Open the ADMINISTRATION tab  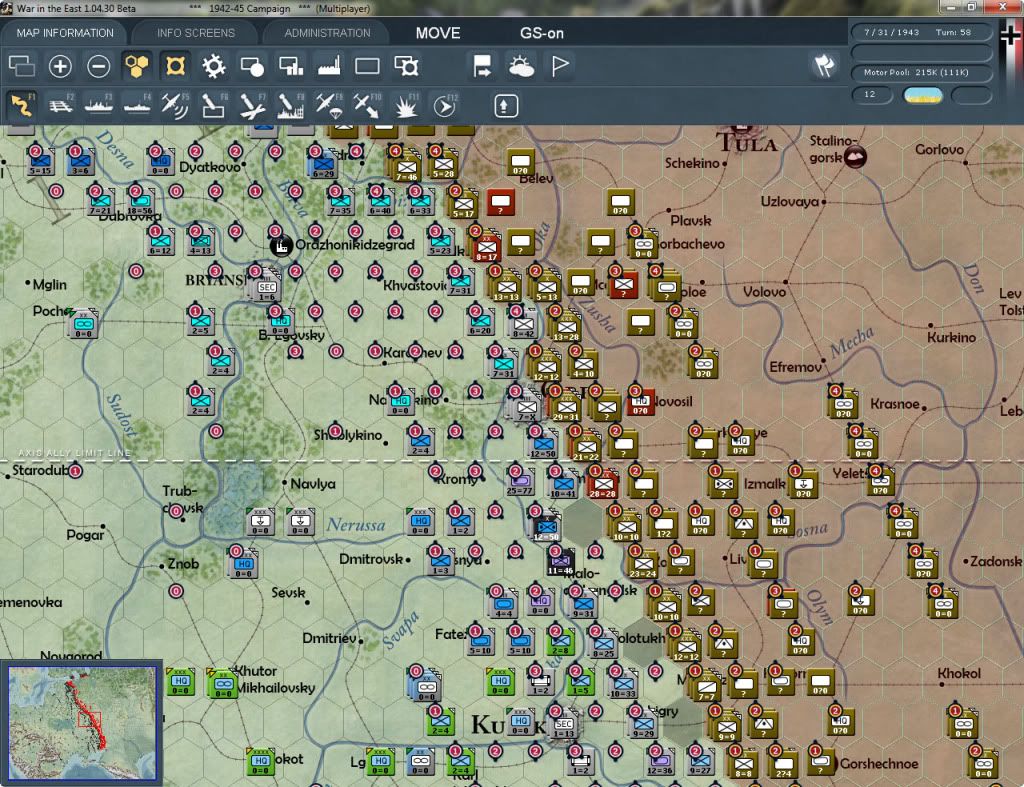[327, 33]
